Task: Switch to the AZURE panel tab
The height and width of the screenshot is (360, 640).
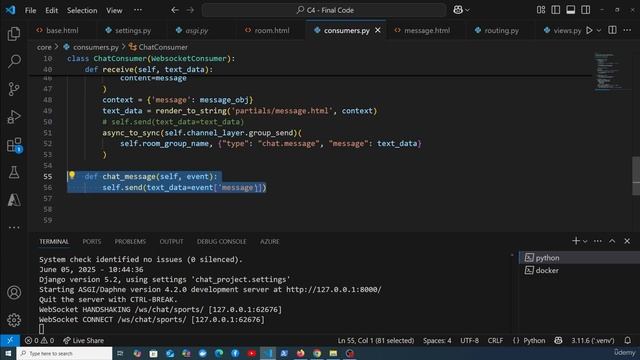Action: (x=269, y=242)
